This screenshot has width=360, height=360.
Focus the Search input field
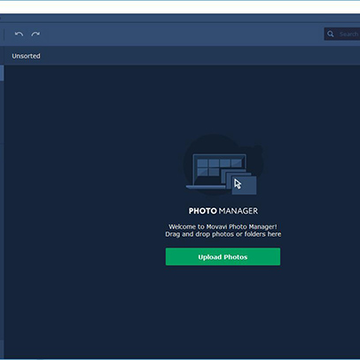tap(342, 34)
